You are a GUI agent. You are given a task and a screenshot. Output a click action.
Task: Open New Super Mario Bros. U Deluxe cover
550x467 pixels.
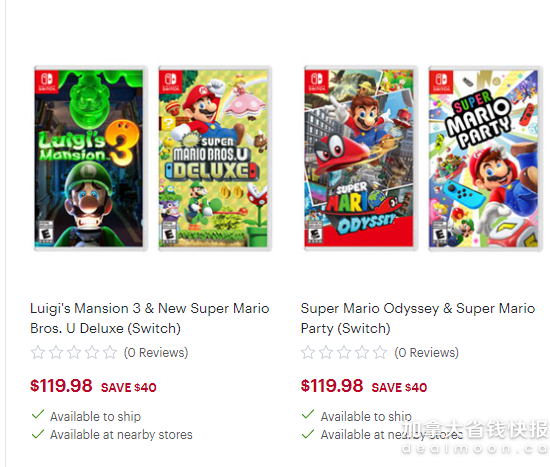pyautogui.click(x=215, y=158)
